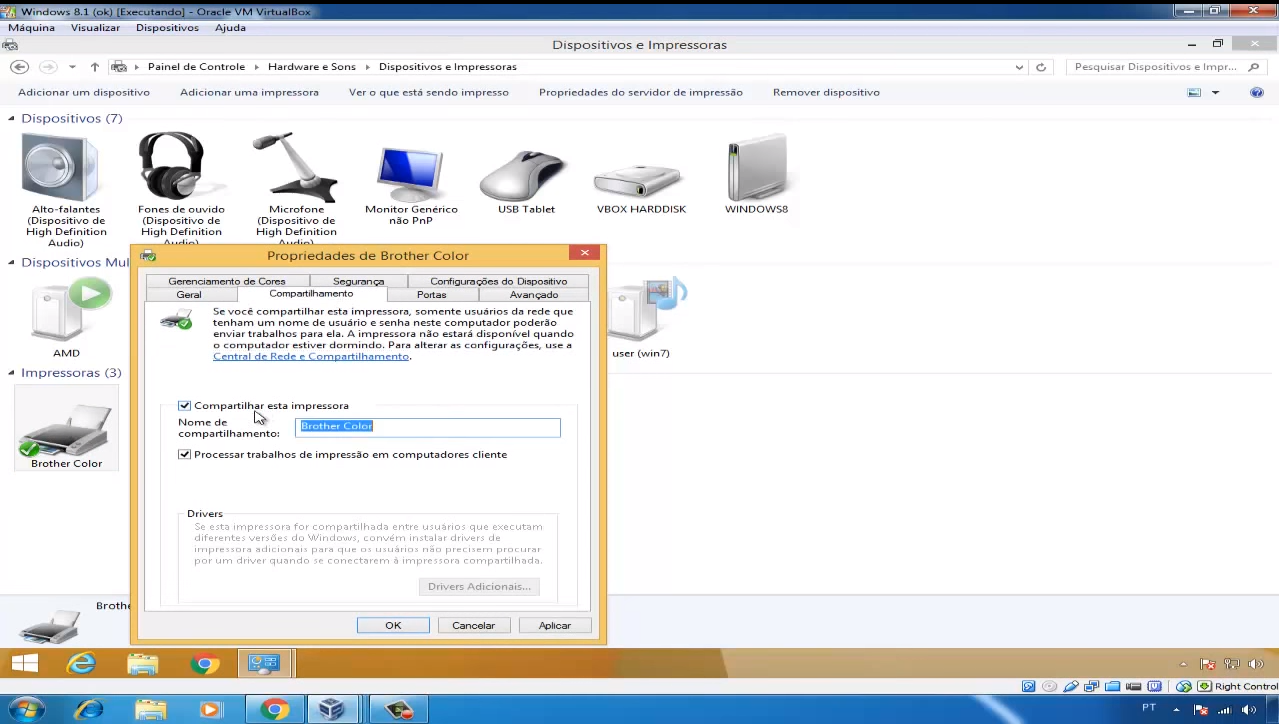This screenshot has width=1279, height=724.
Task: Launch Internet Explorer in Windows 8.1 taskbar
Action: 81,663
